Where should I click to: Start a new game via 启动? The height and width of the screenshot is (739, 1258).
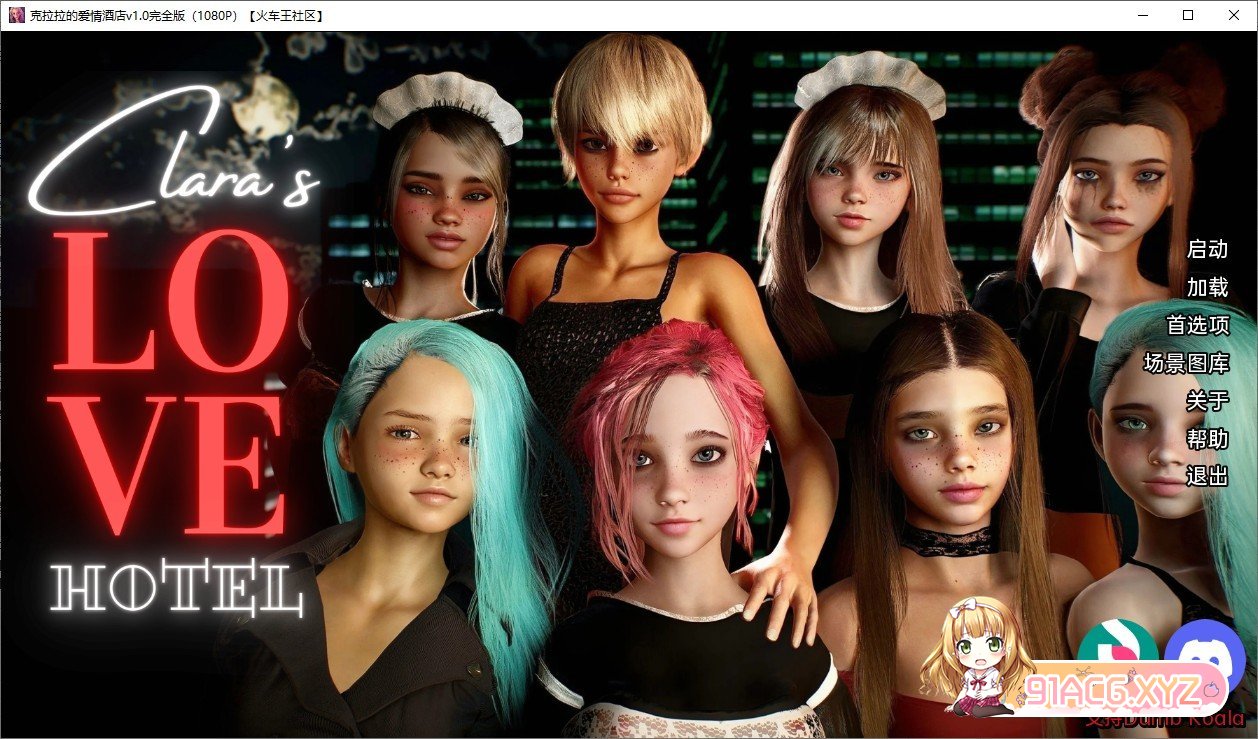click(x=1207, y=249)
